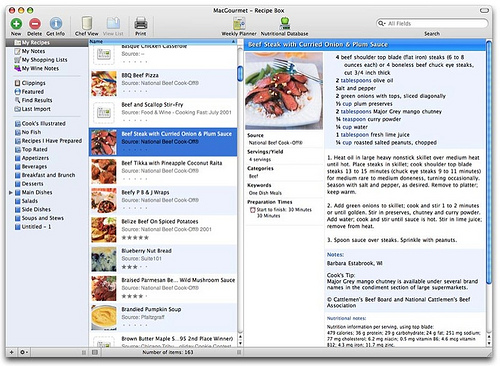Click Braised Parmesan Beef star rating
Image resolution: width=500 pixels, height=366 pixels.
[x=135, y=296]
